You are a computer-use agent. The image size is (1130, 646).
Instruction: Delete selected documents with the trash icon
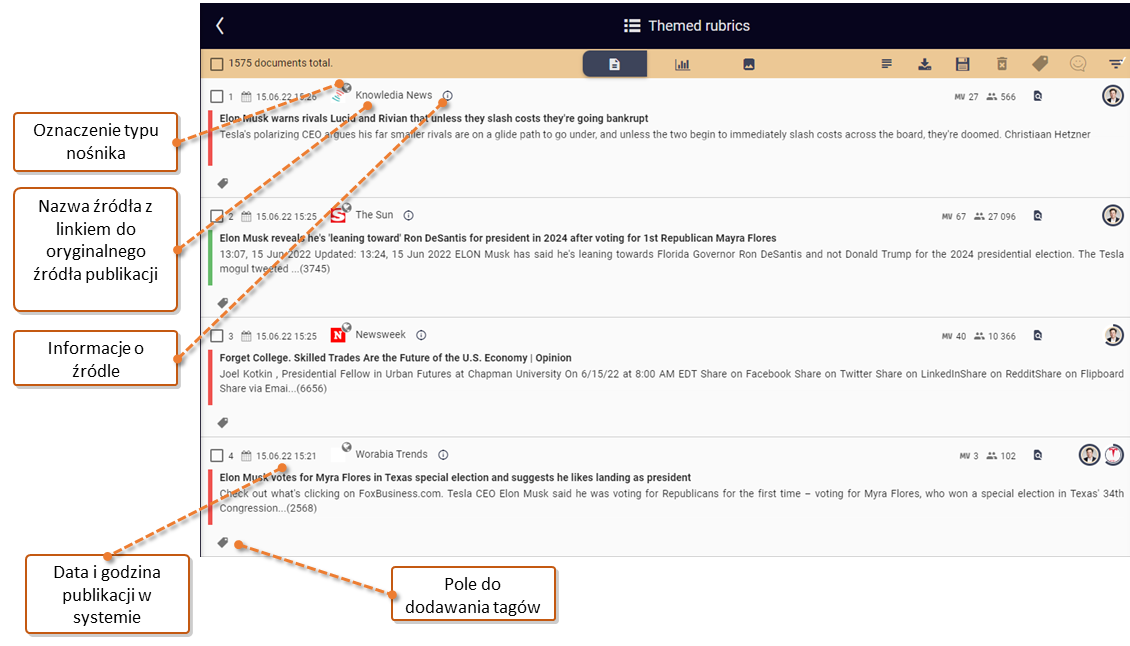tap(1002, 64)
